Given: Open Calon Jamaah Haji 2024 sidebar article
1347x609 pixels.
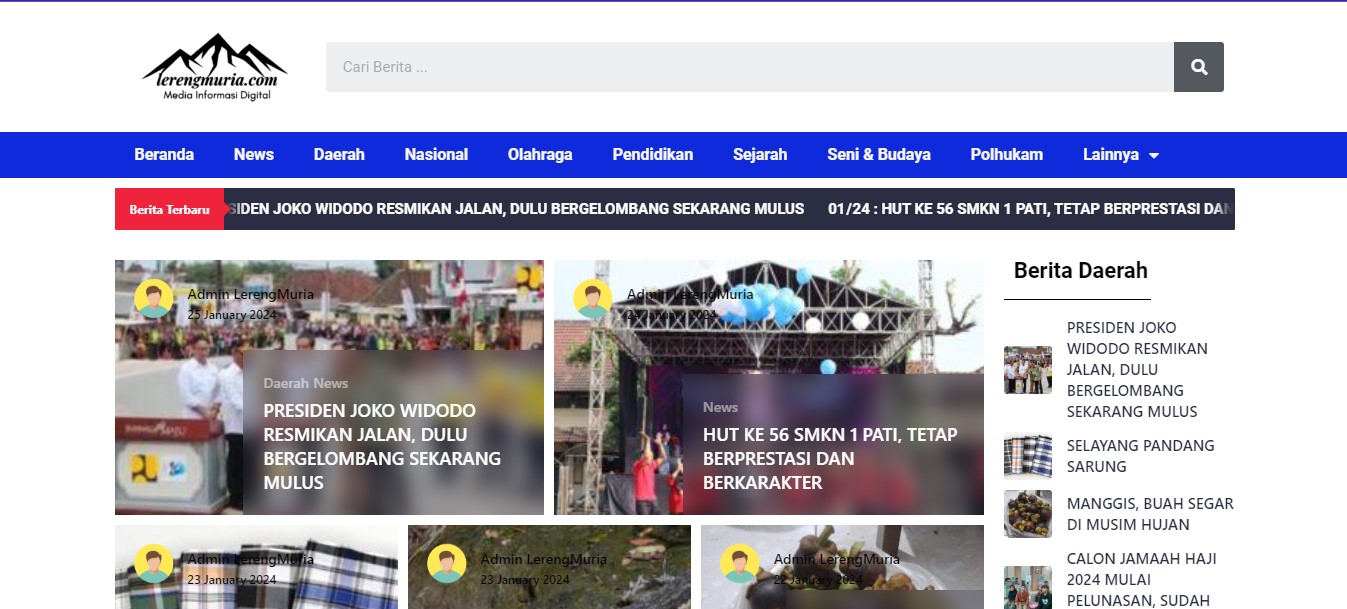Looking at the screenshot, I should [x=1139, y=579].
